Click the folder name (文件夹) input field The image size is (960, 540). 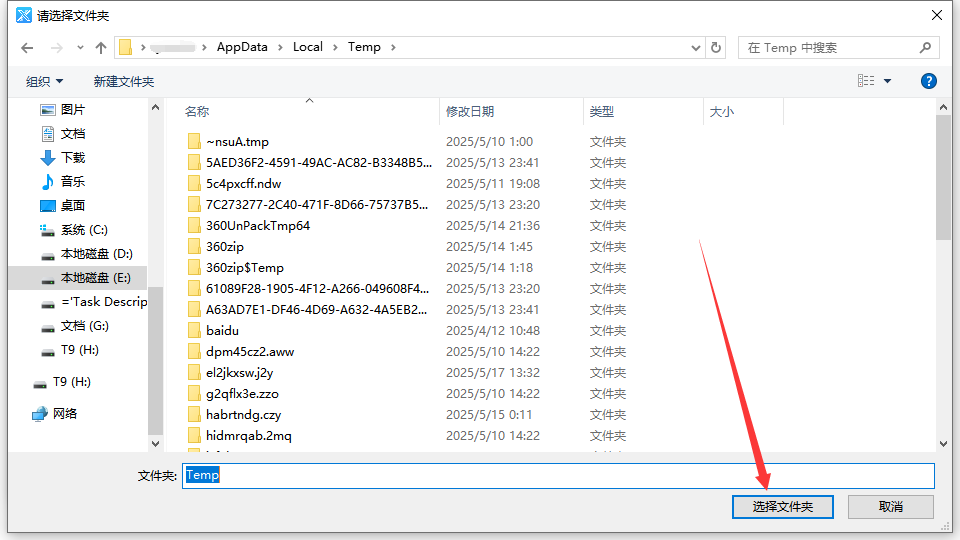[x=558, y=475]
